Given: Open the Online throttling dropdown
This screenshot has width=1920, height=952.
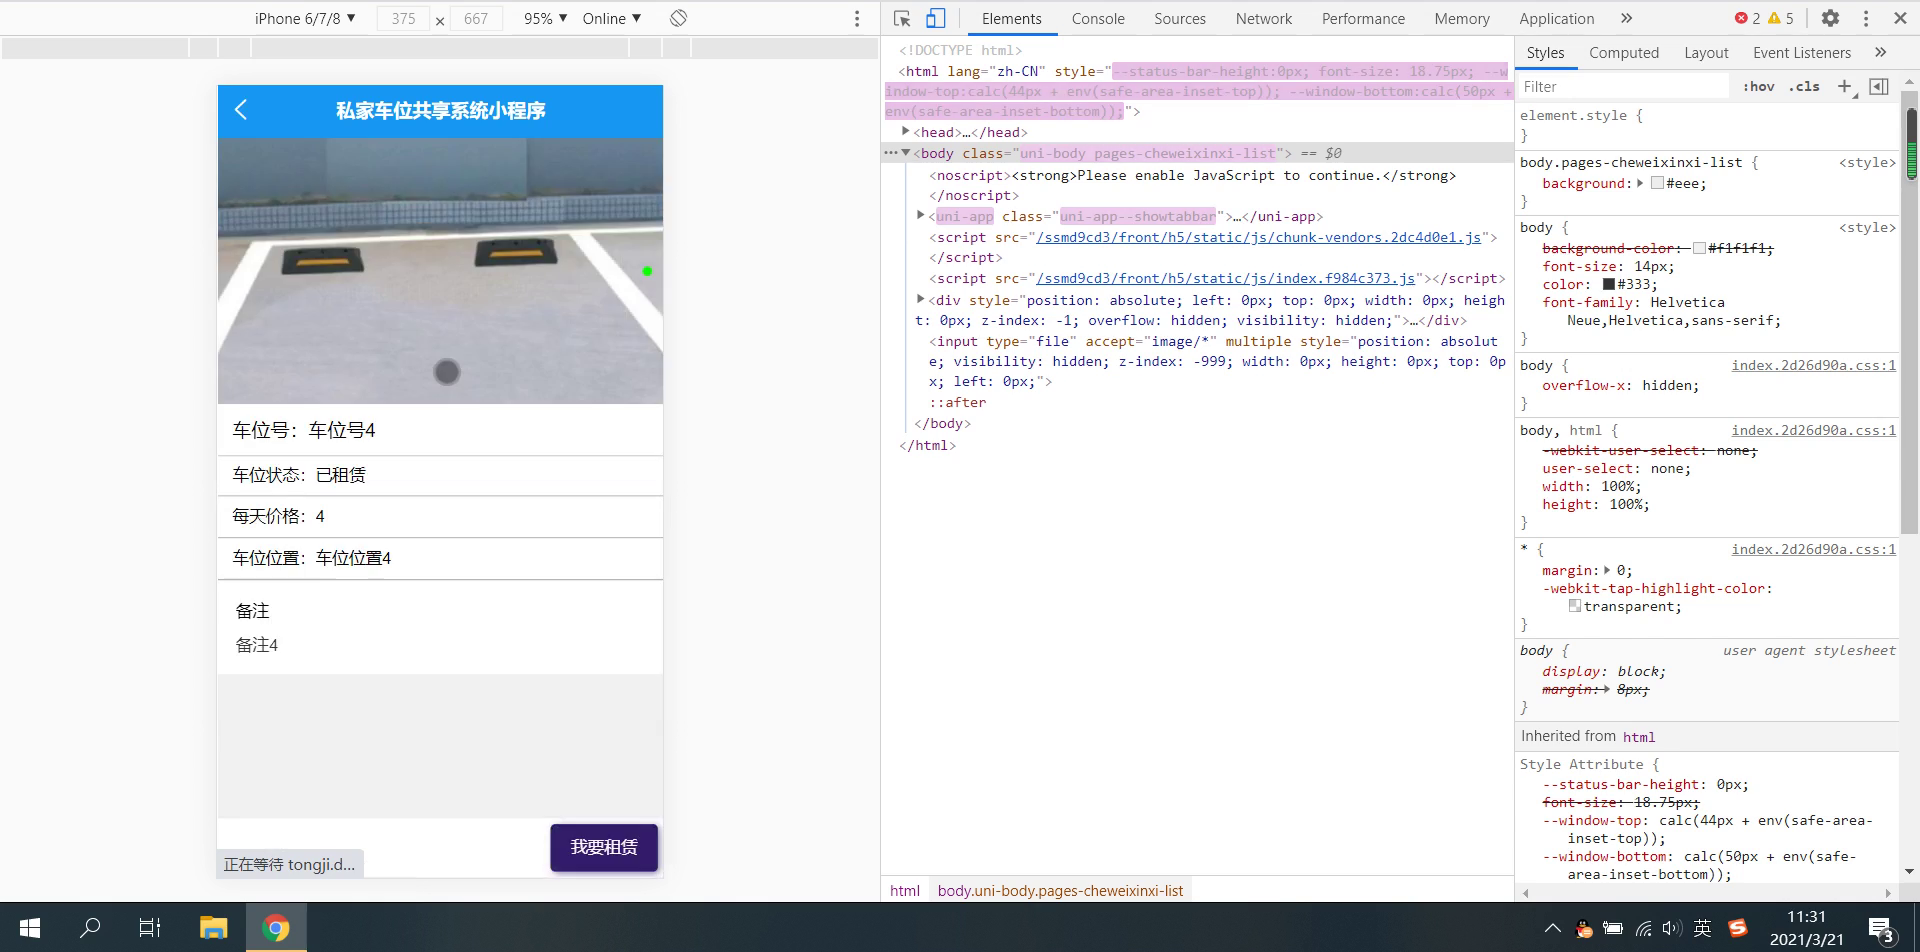Looking at the screenshot, I should [x=612, y=18].
